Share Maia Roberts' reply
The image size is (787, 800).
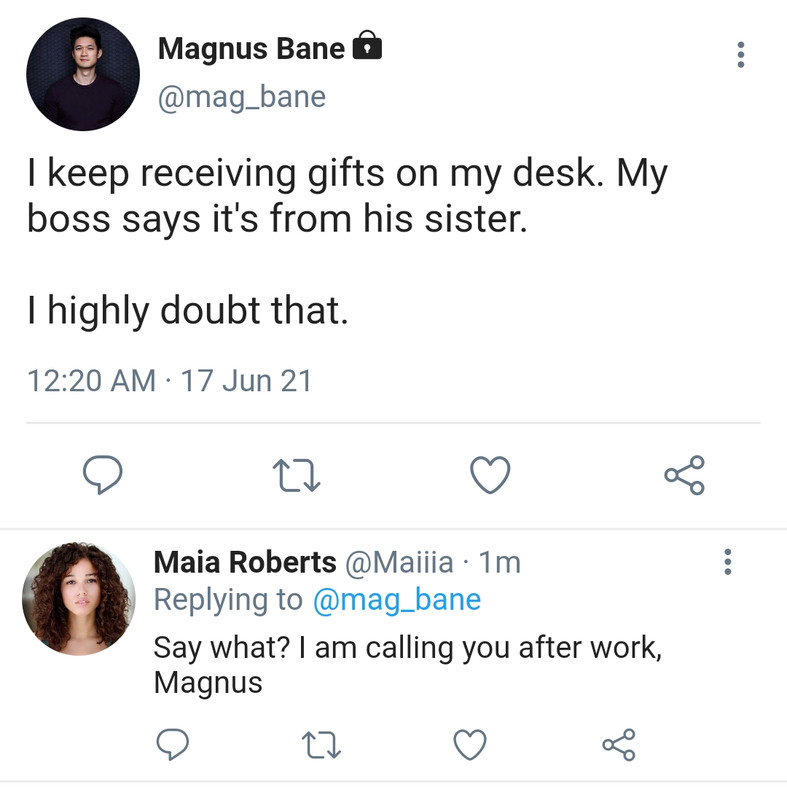click(x=618, y=744)
